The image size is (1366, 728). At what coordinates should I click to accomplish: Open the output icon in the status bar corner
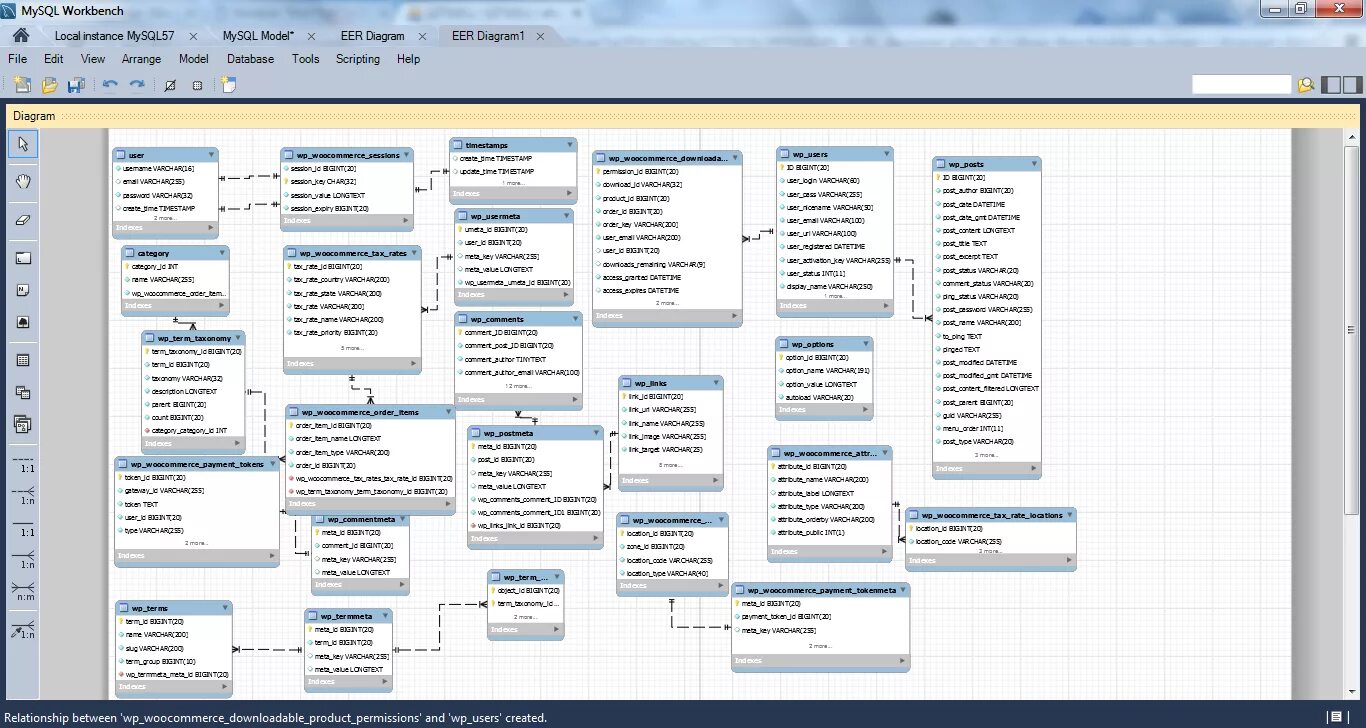[1335, 716]
